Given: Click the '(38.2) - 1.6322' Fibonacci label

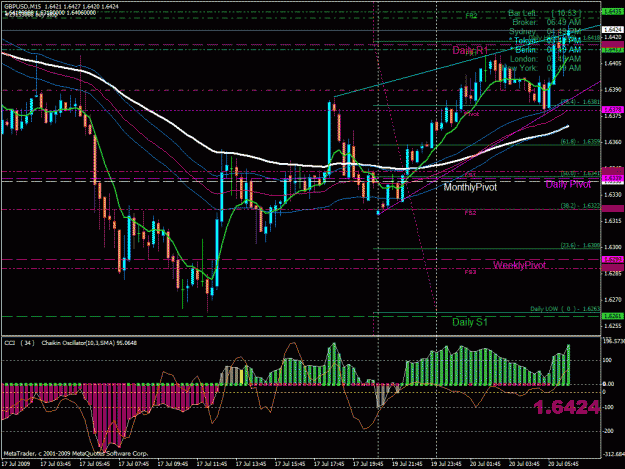Looking at the screenshot, I should click(580, 206).
